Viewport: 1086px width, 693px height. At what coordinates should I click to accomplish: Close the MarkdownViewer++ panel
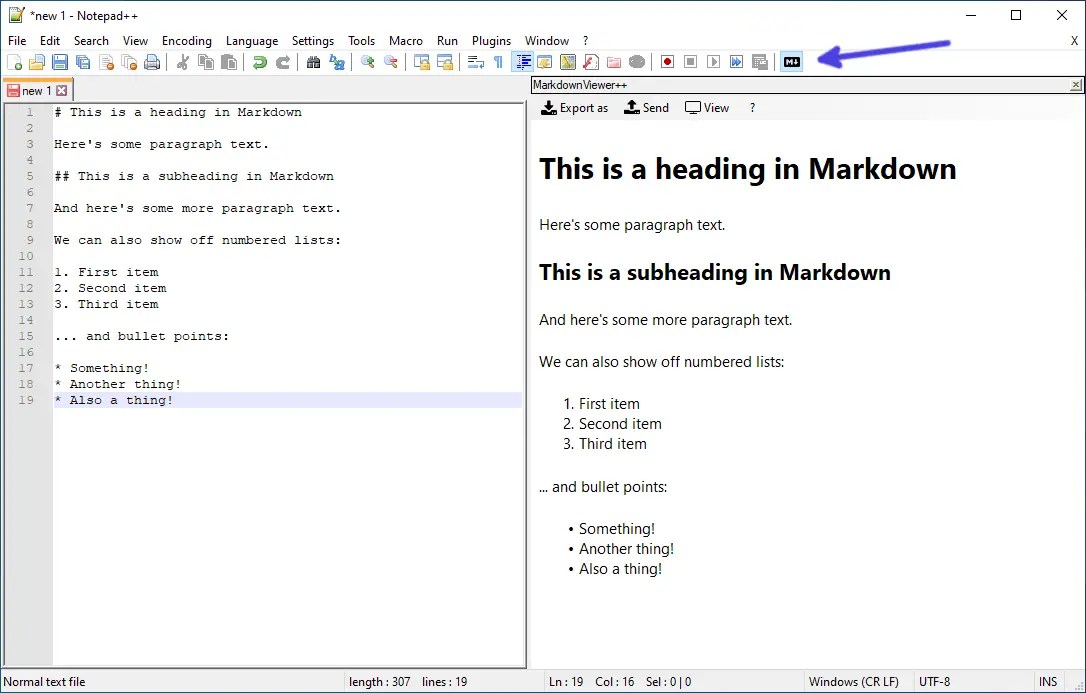coord(1078,83)
